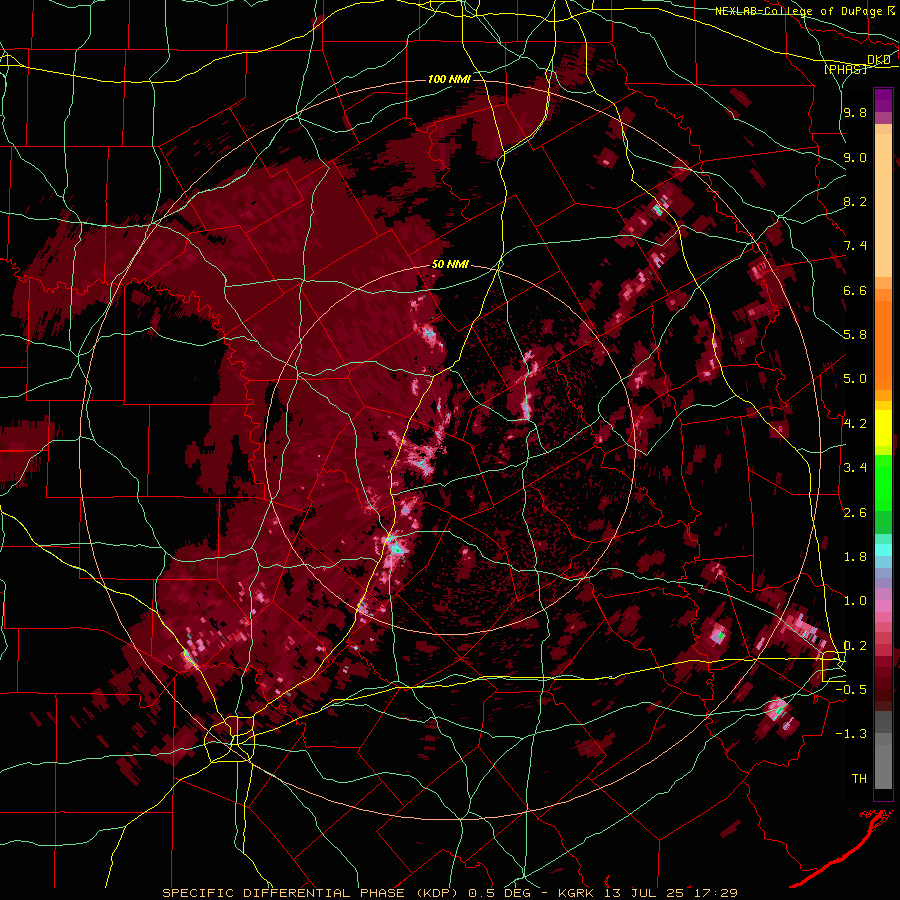The width and height of the screenshot is (900, 900).
Task: Click the DKD label above the color scale
Action: [879, 60]
